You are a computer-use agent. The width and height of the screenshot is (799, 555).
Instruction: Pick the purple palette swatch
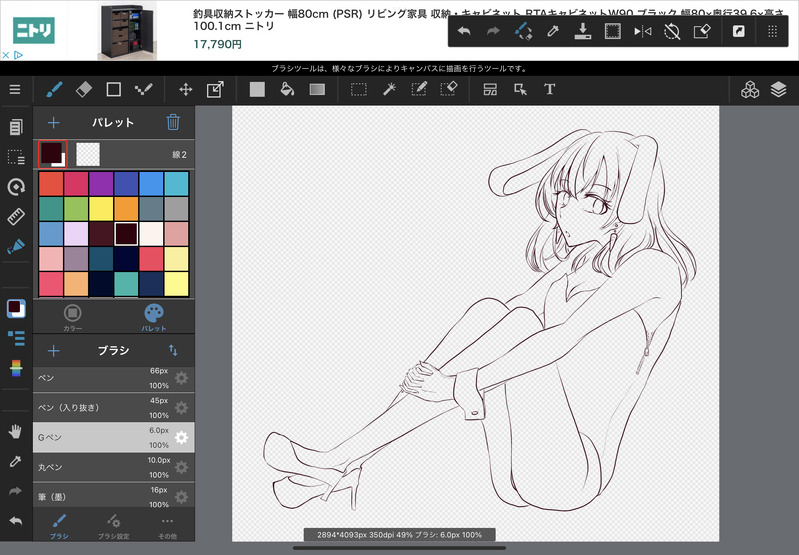(x=101, y=184)
